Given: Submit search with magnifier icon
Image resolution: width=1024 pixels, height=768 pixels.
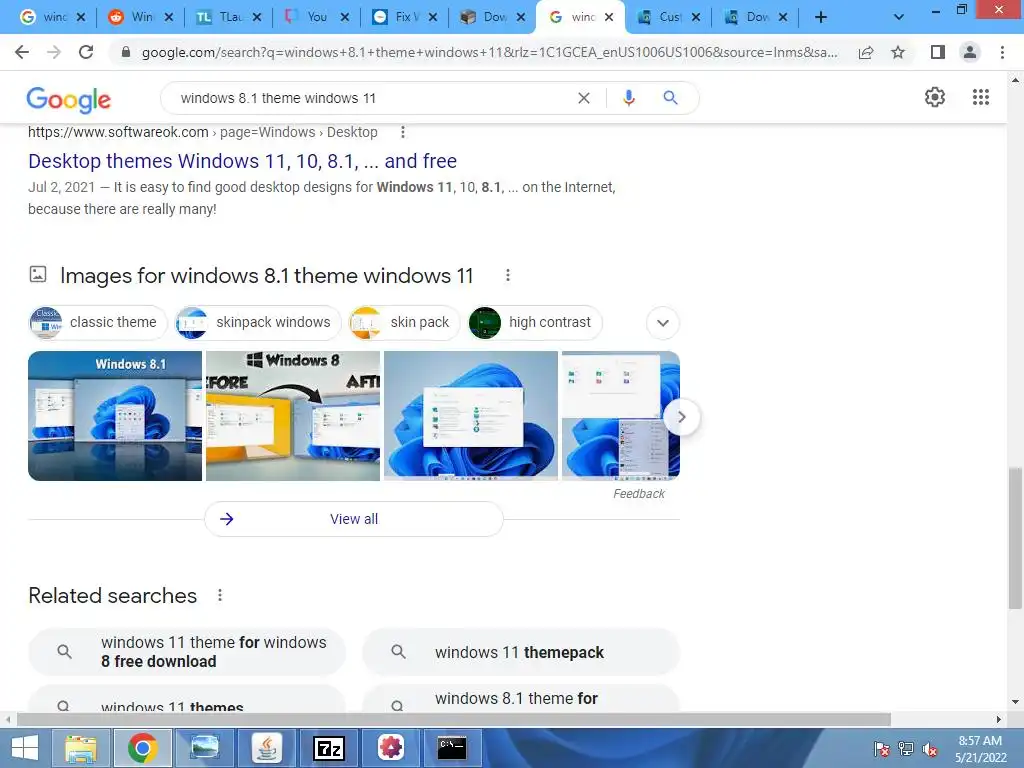Looking at the screenshot, I should coord(670,98).
